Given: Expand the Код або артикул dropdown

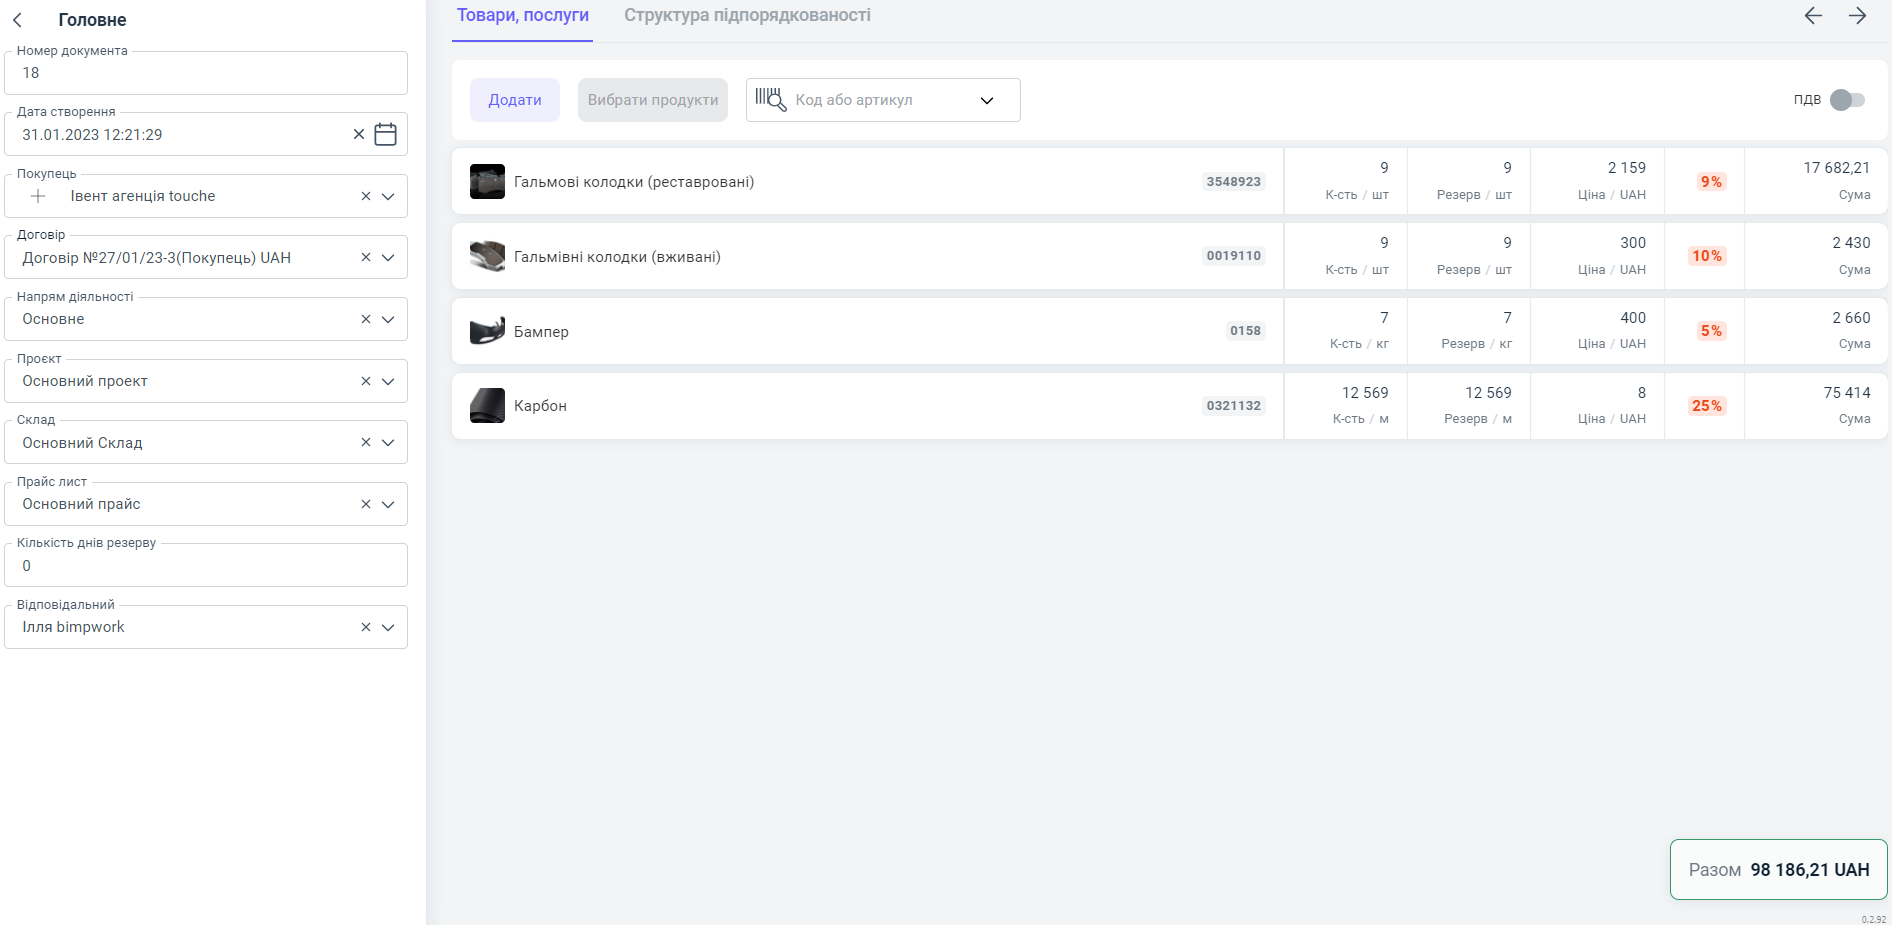Looking at the screenshot, I should click(986, 100).
